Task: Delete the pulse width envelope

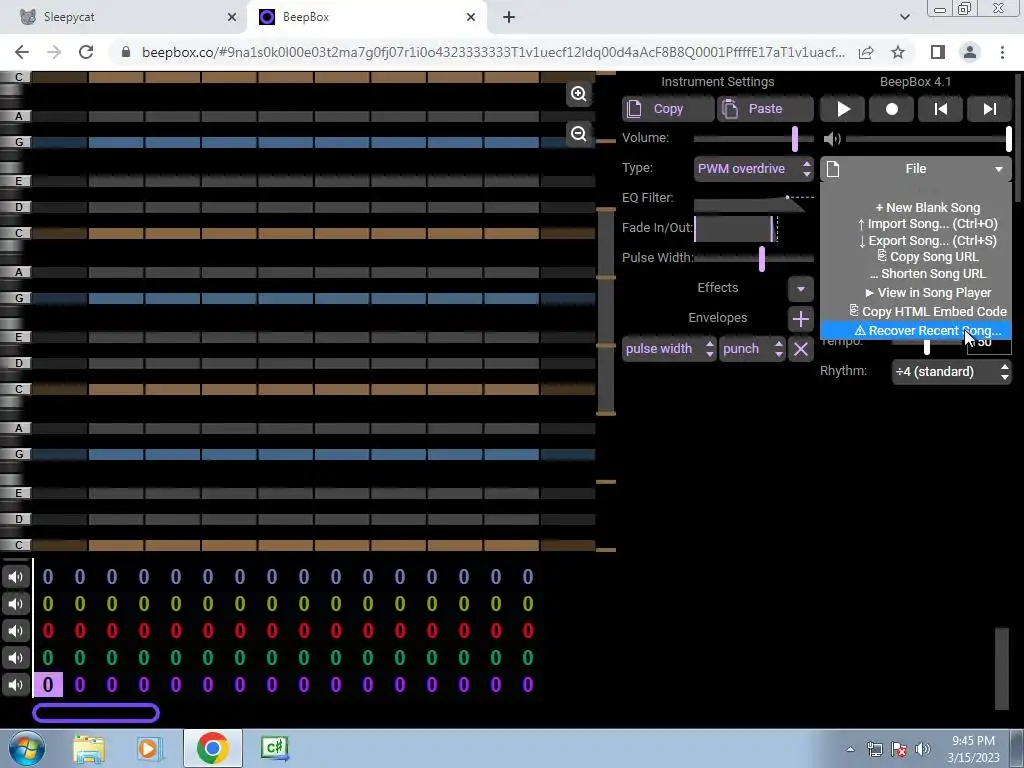Action: 801,349
